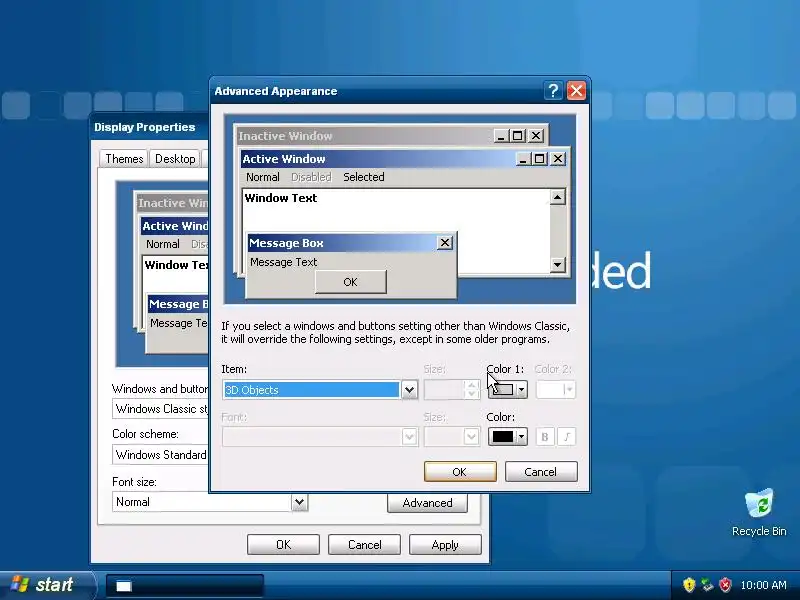The width and height of the screenshot is (800, 600).
Task: Click the Active Window maximize button in preview
Action: tap(539, 159)
